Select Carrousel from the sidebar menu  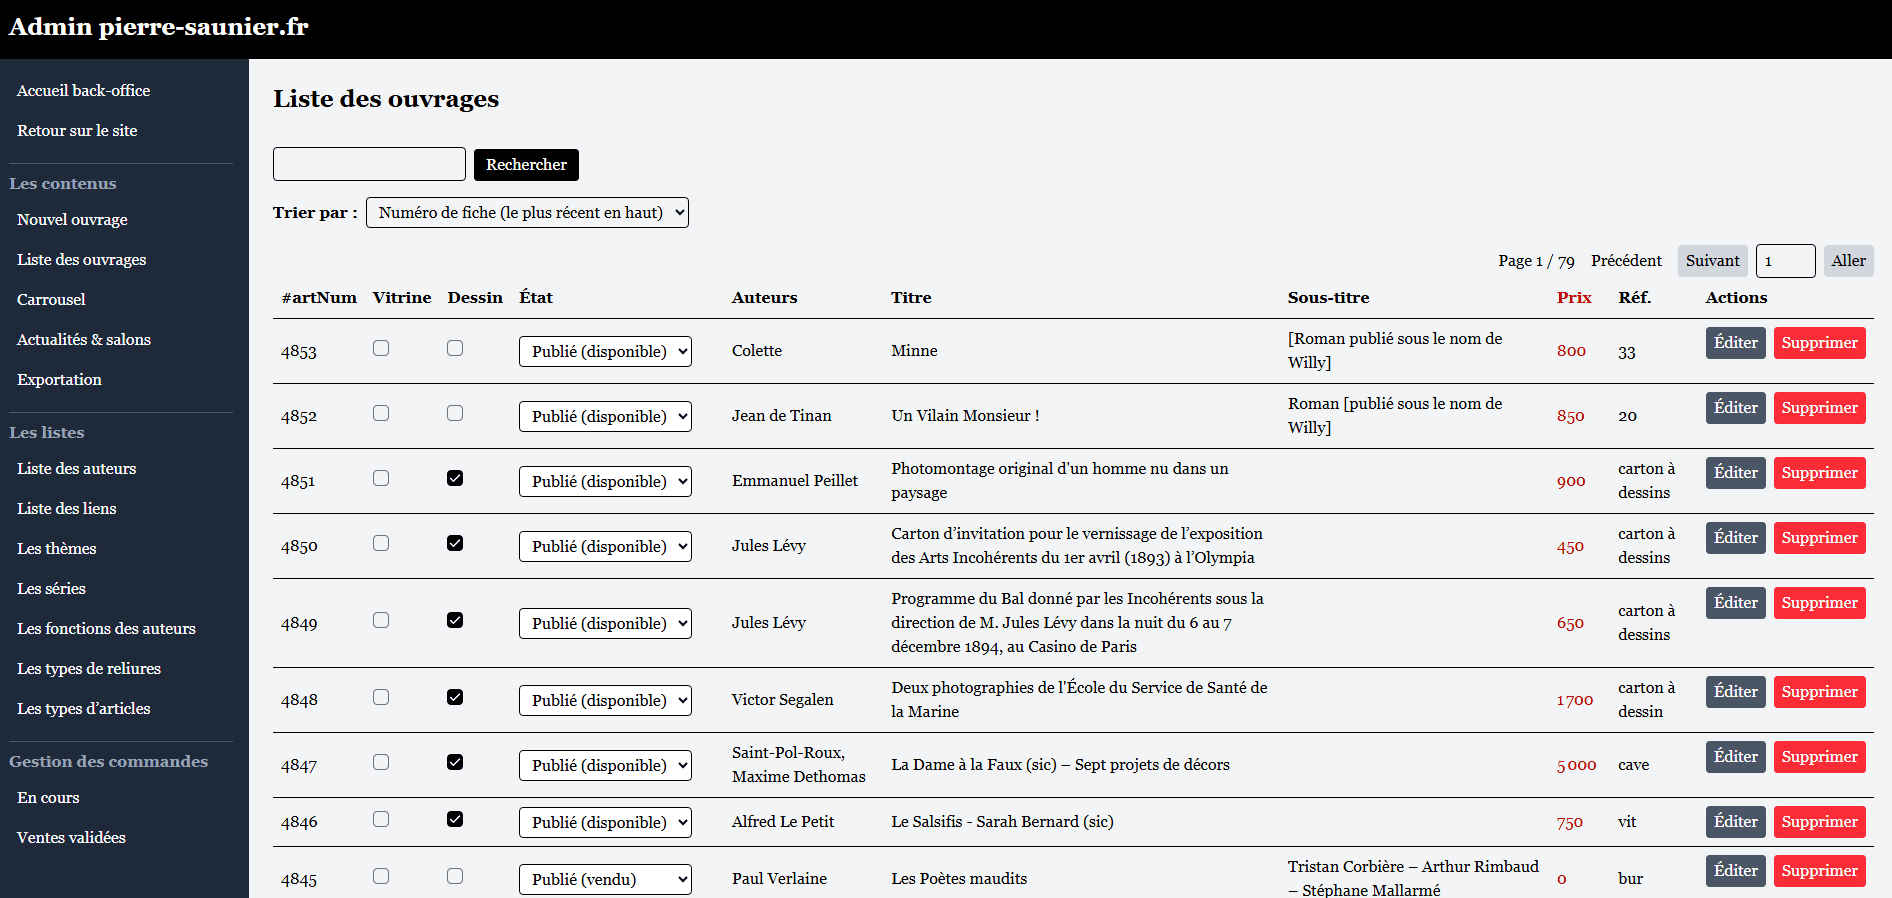(51, 300)
